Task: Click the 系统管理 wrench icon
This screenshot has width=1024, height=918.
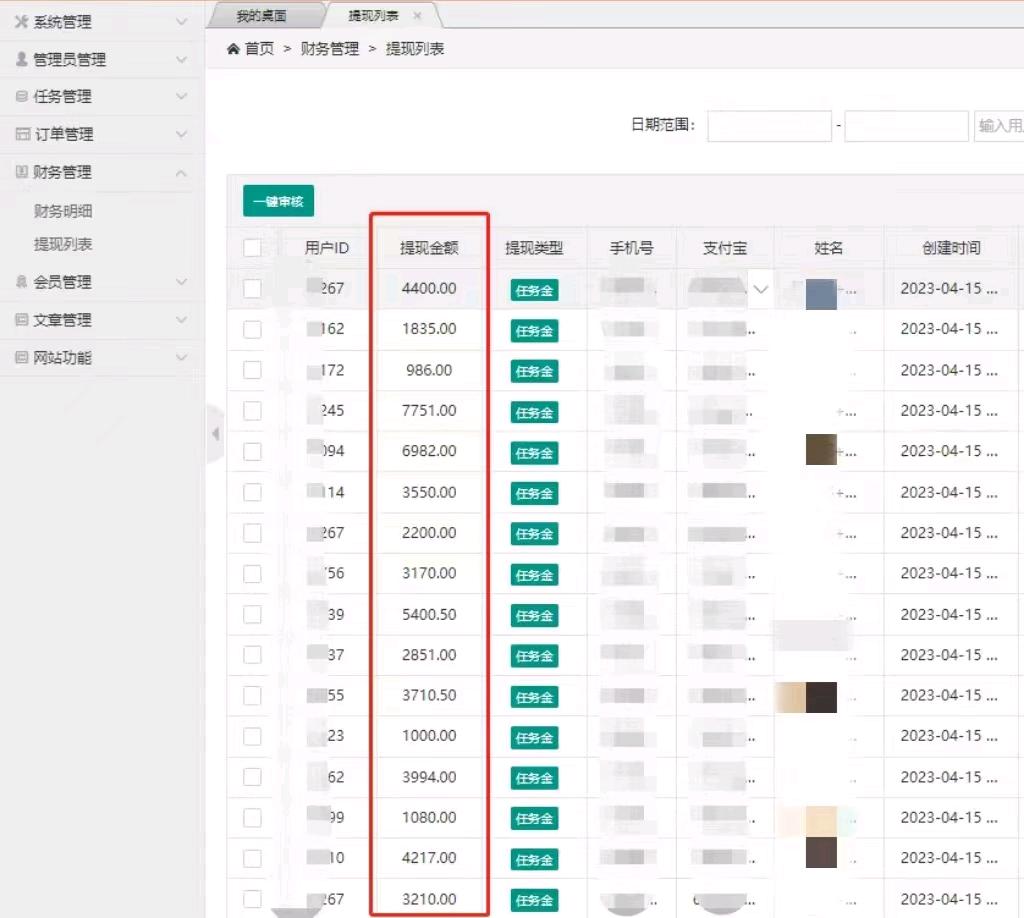Action: pyautogui.click(x=21, y=22)
